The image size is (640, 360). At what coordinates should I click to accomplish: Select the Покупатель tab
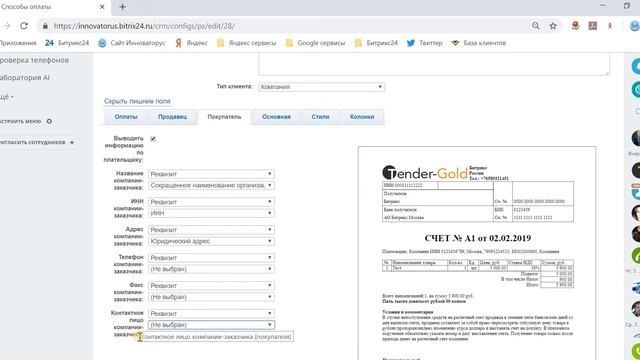point(224,117)
